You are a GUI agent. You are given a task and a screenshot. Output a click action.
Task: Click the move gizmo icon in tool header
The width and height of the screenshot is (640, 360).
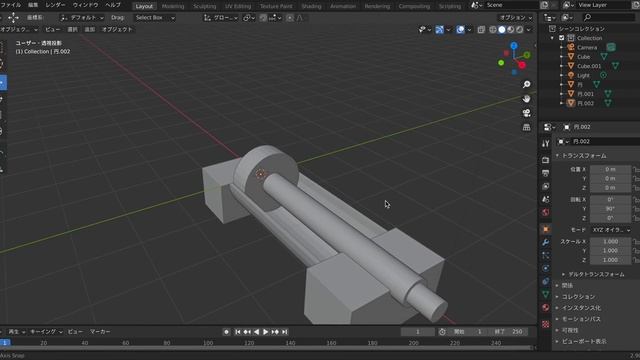(13, 18)
